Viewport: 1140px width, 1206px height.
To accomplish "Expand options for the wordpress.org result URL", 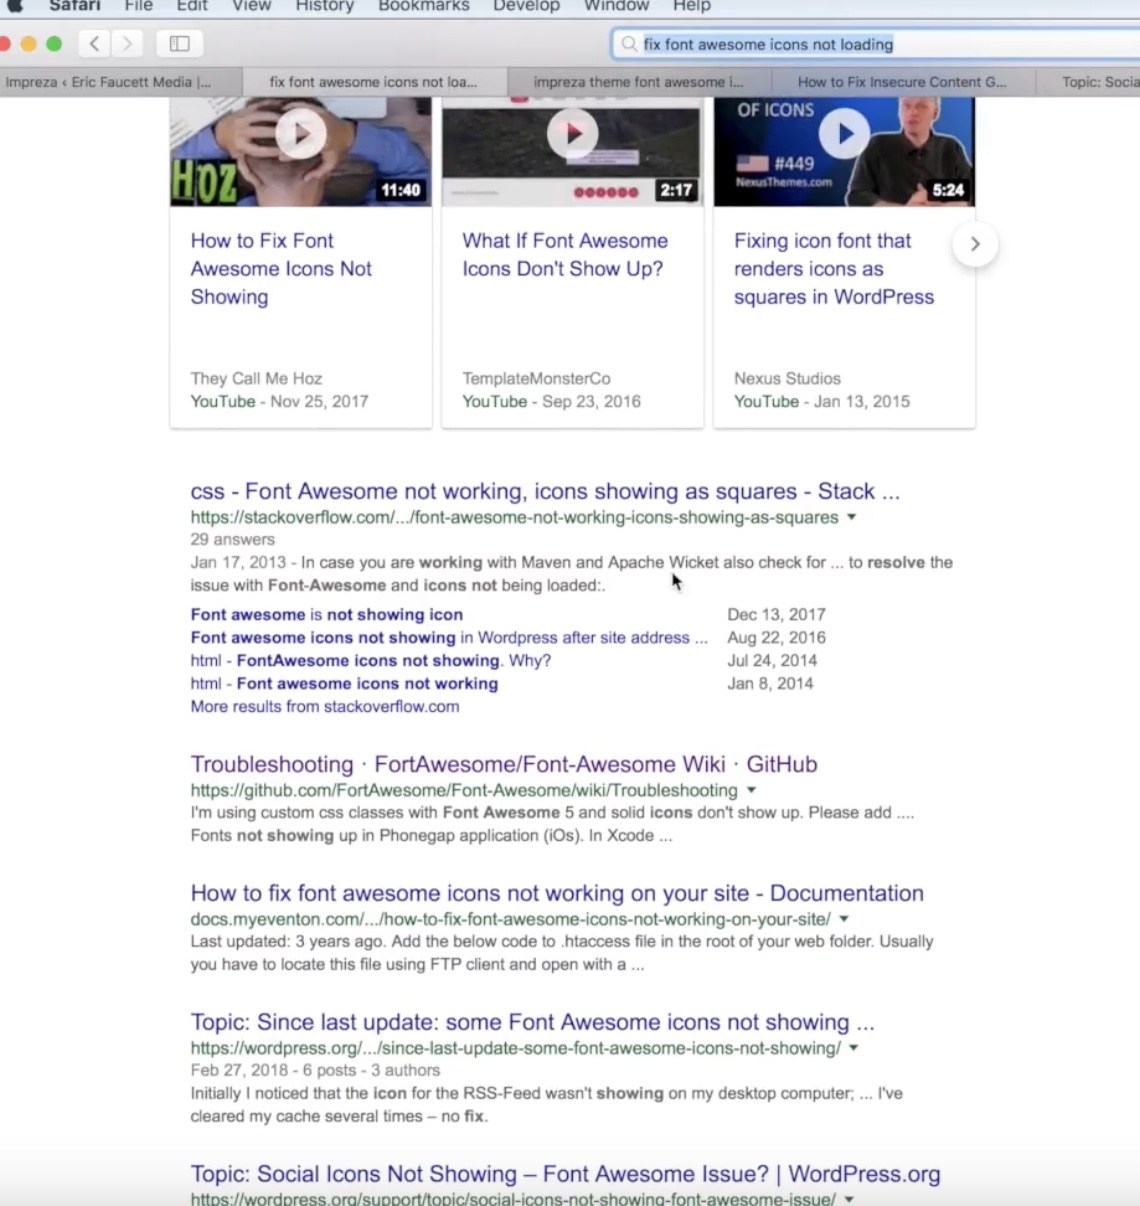I will coord(851,1048).
